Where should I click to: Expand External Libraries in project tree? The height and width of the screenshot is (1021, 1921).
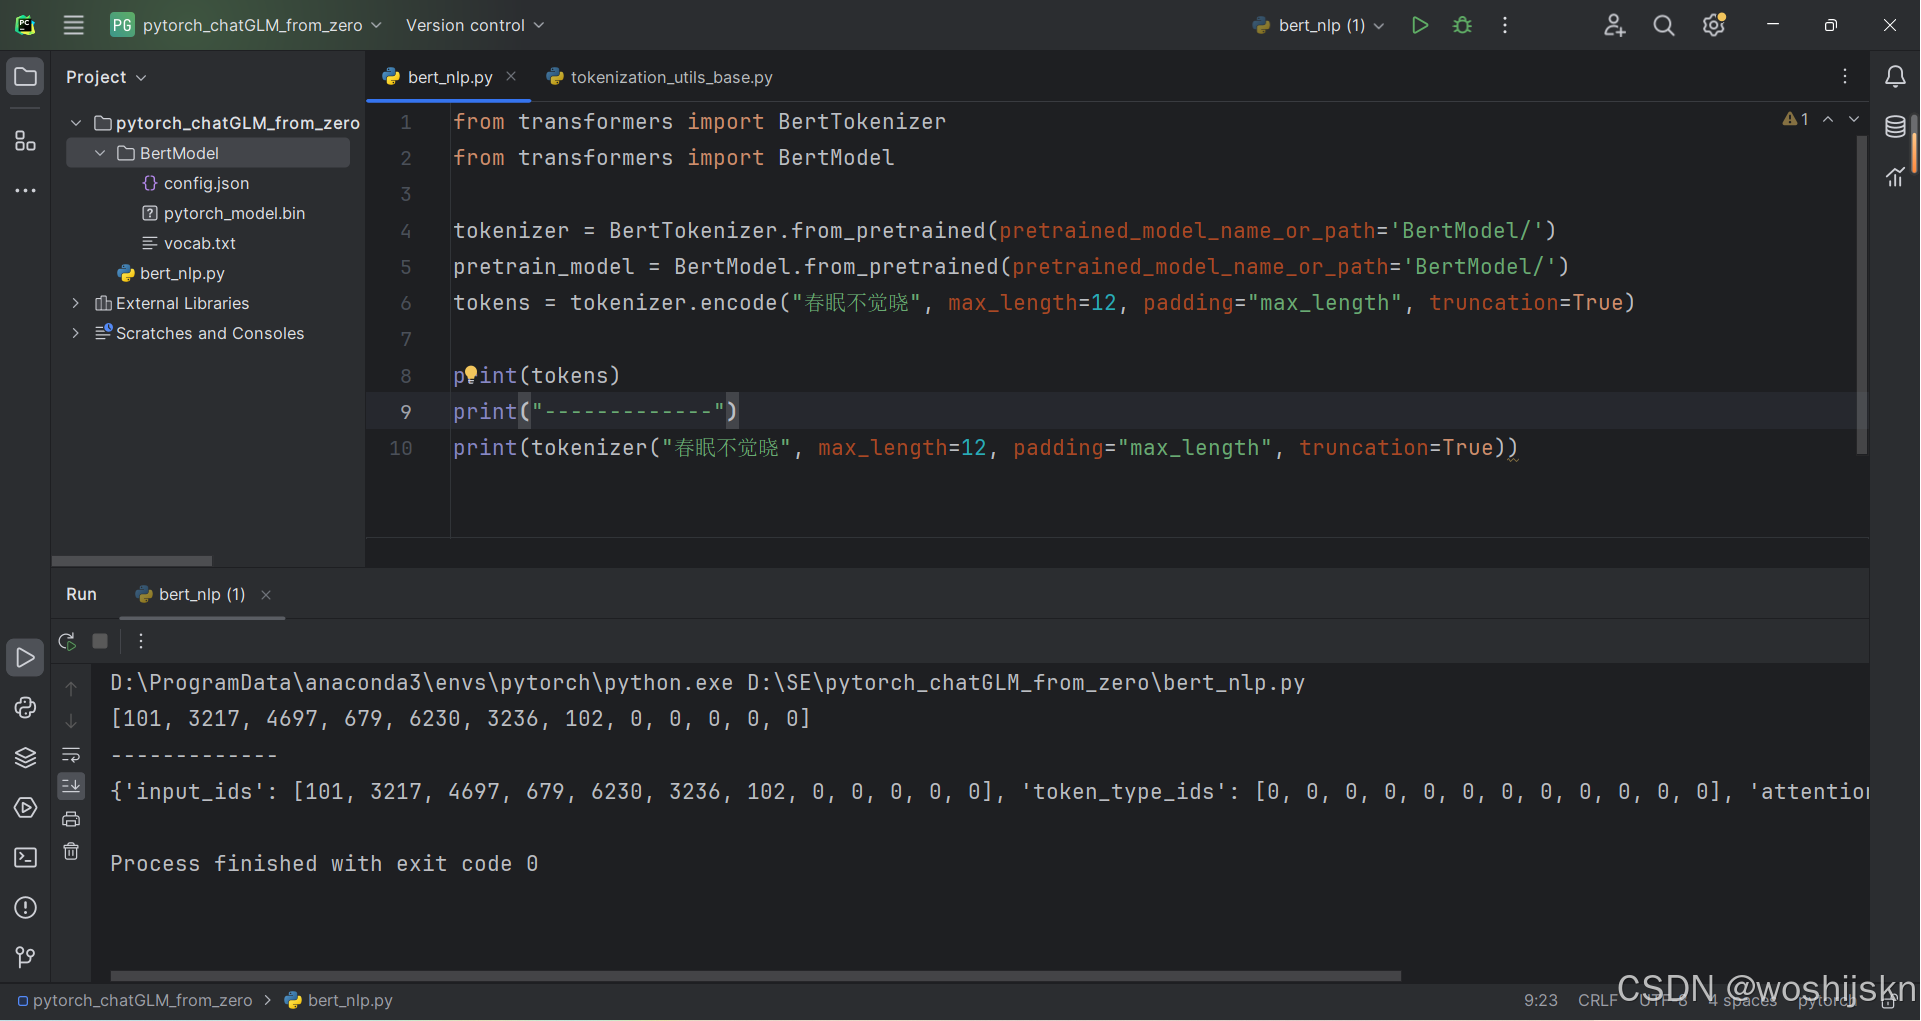[76, 303]
